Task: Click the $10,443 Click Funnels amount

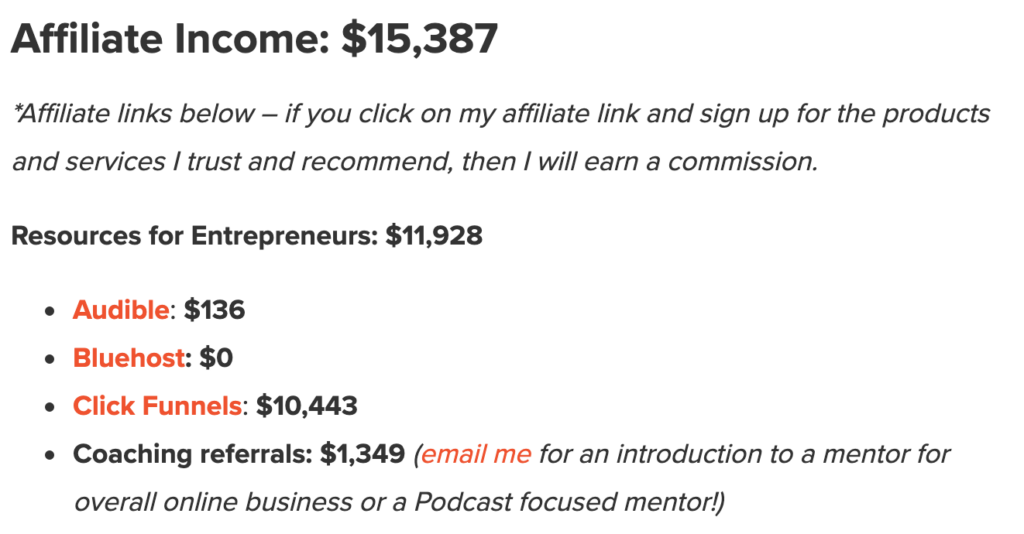Action: [x=307, y=406]
